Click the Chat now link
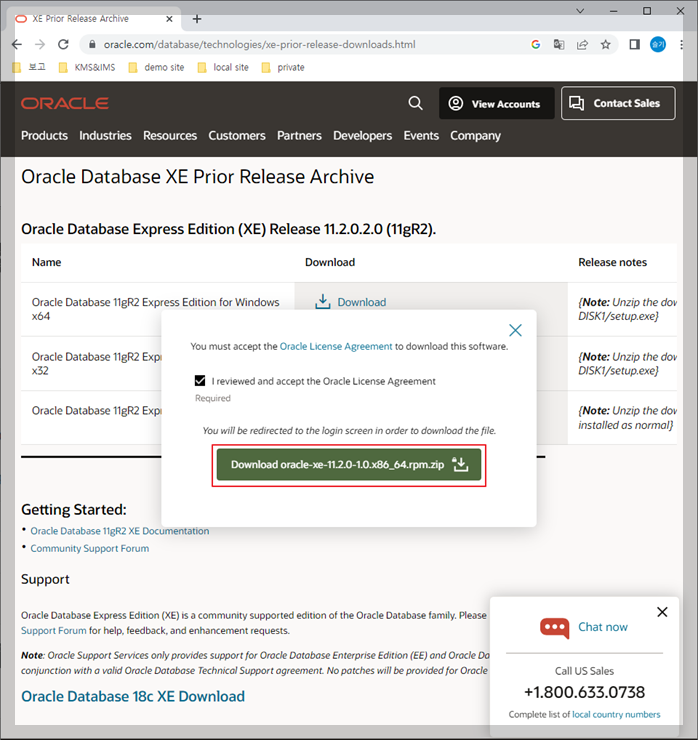The width and height of the screenshot is (698, 740). point(603,627)
